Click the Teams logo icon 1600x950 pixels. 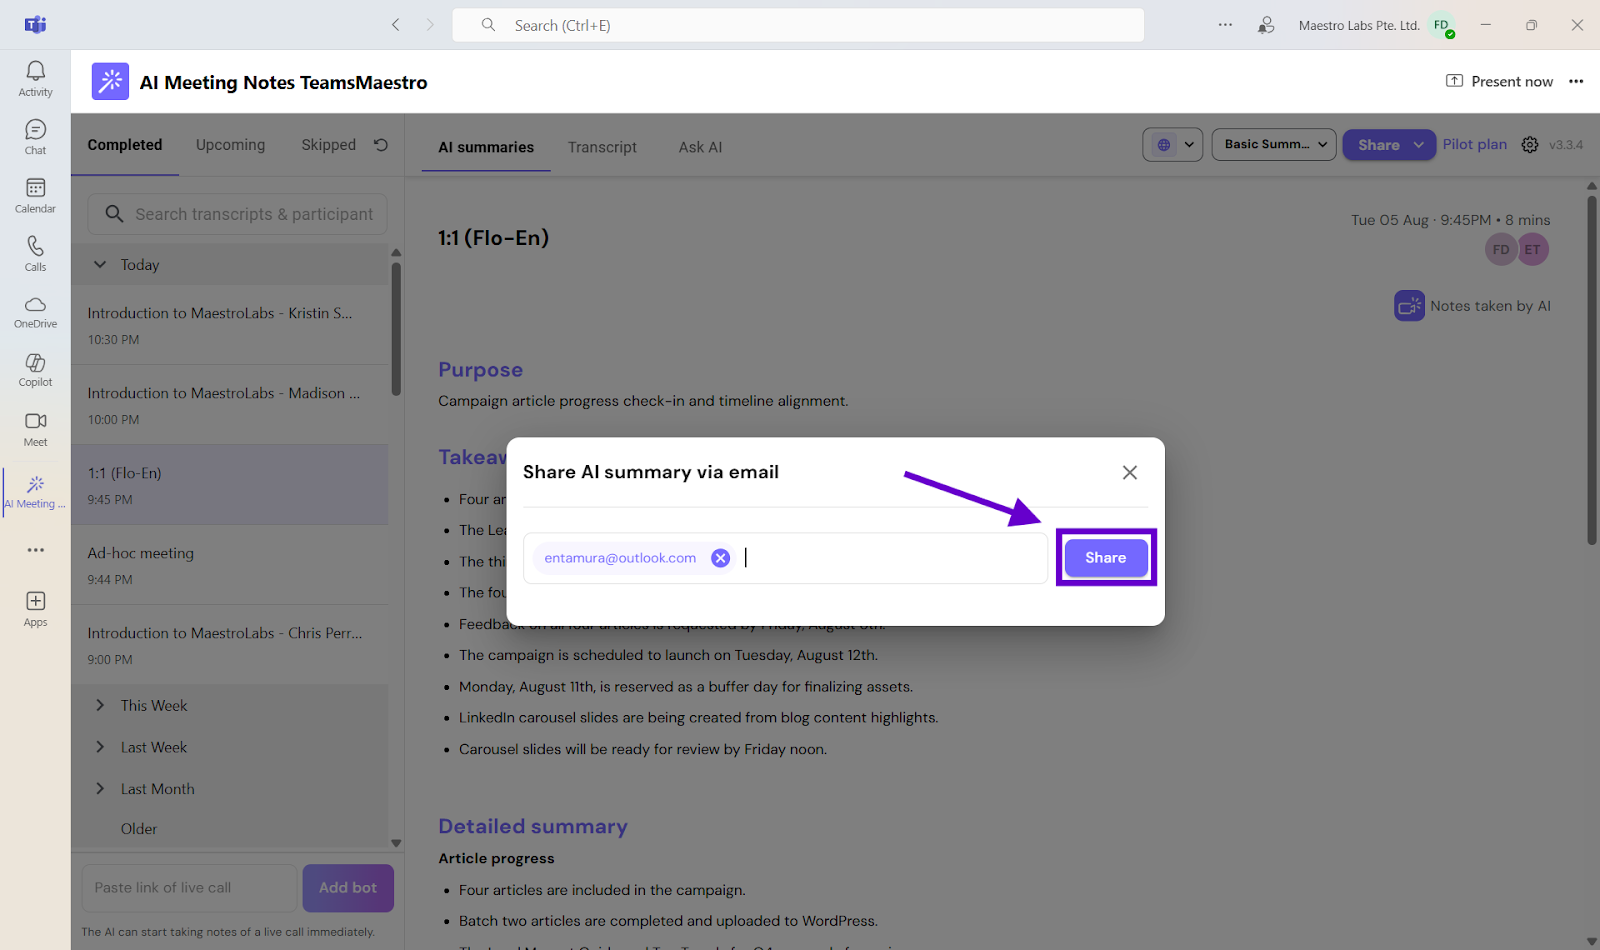coord(35,25)
